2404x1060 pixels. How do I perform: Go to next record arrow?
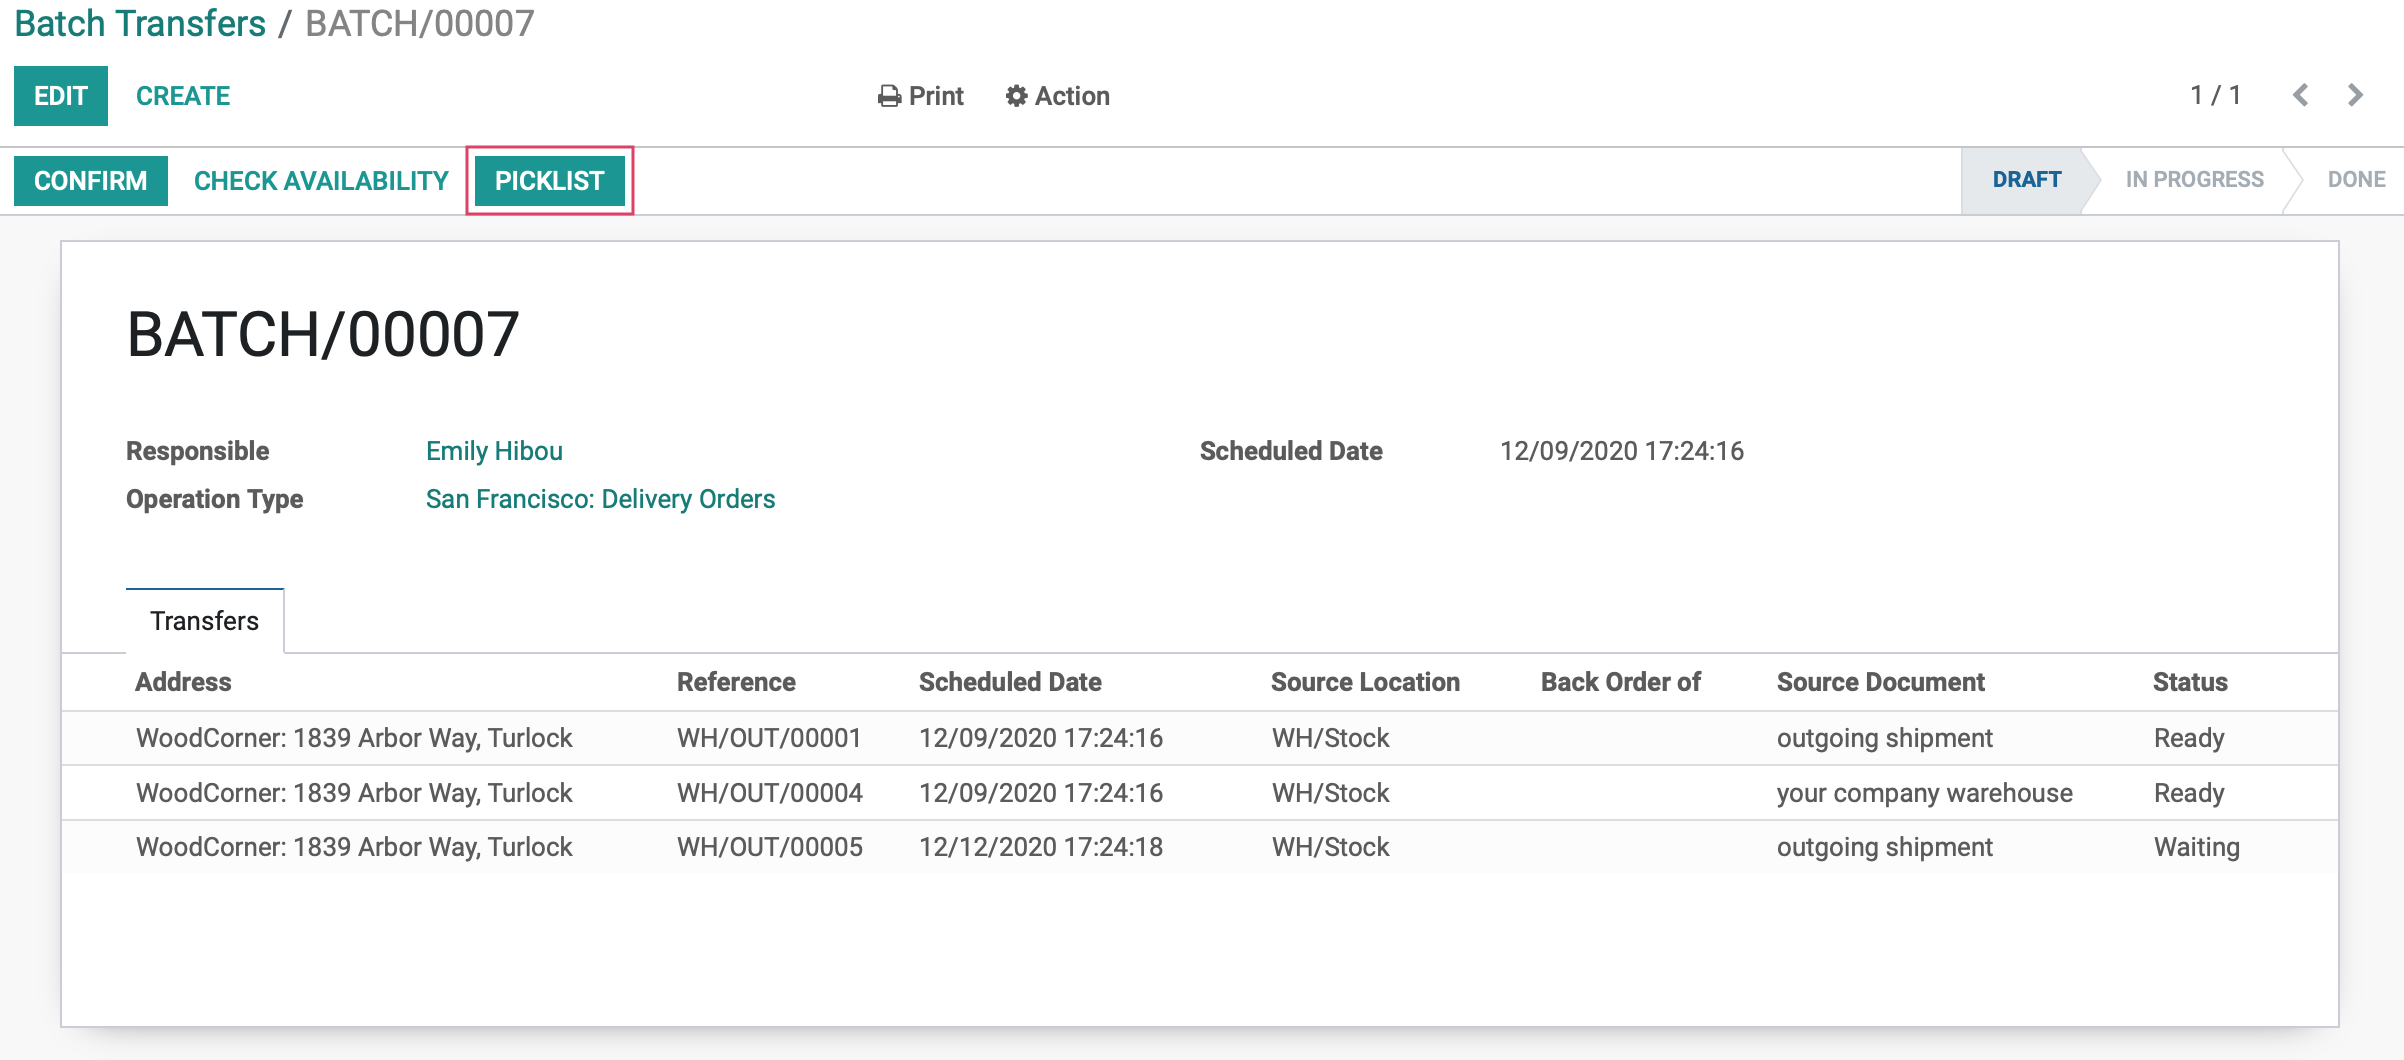click(x=2355, y=95)
